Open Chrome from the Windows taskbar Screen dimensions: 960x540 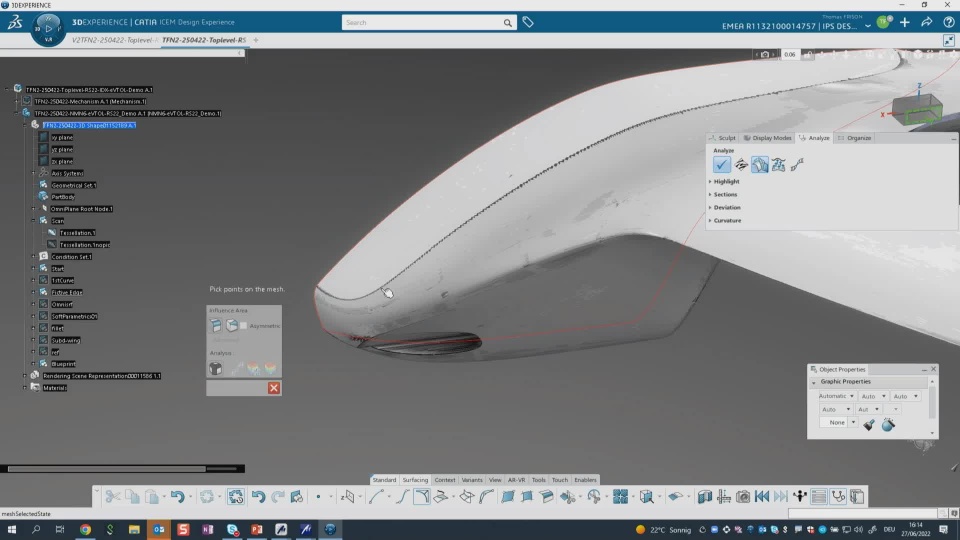point(85,530)
